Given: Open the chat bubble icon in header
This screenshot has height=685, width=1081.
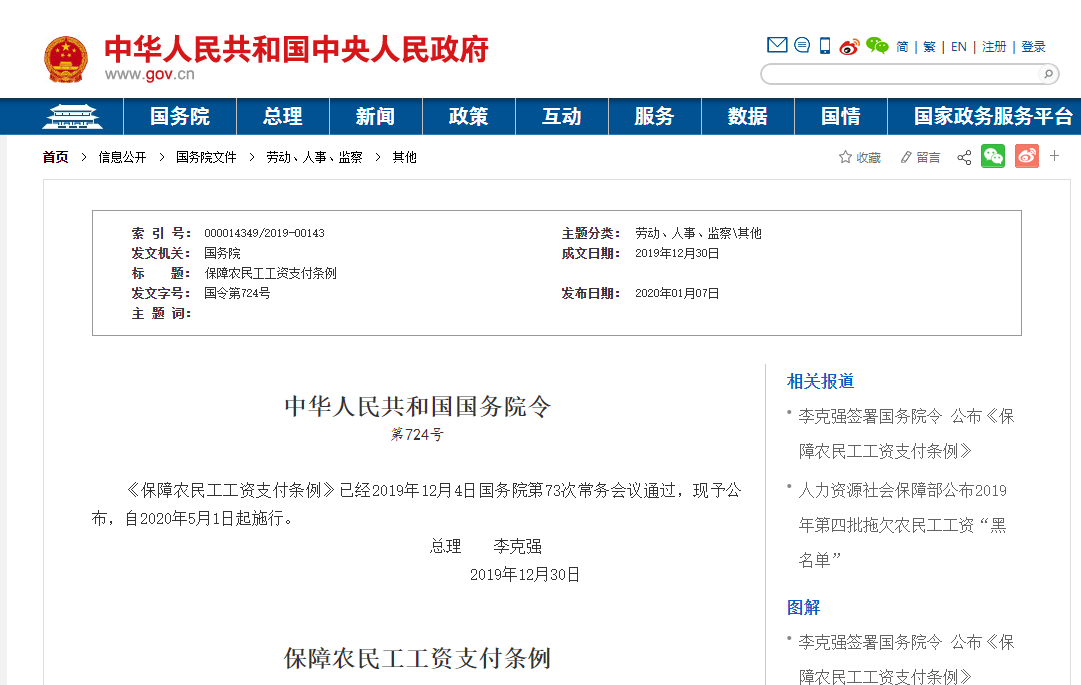Looking at the screenshot, I should 802,45.
